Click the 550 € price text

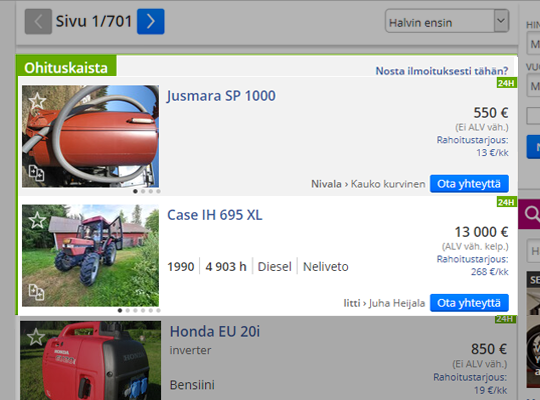click(491, 113)
